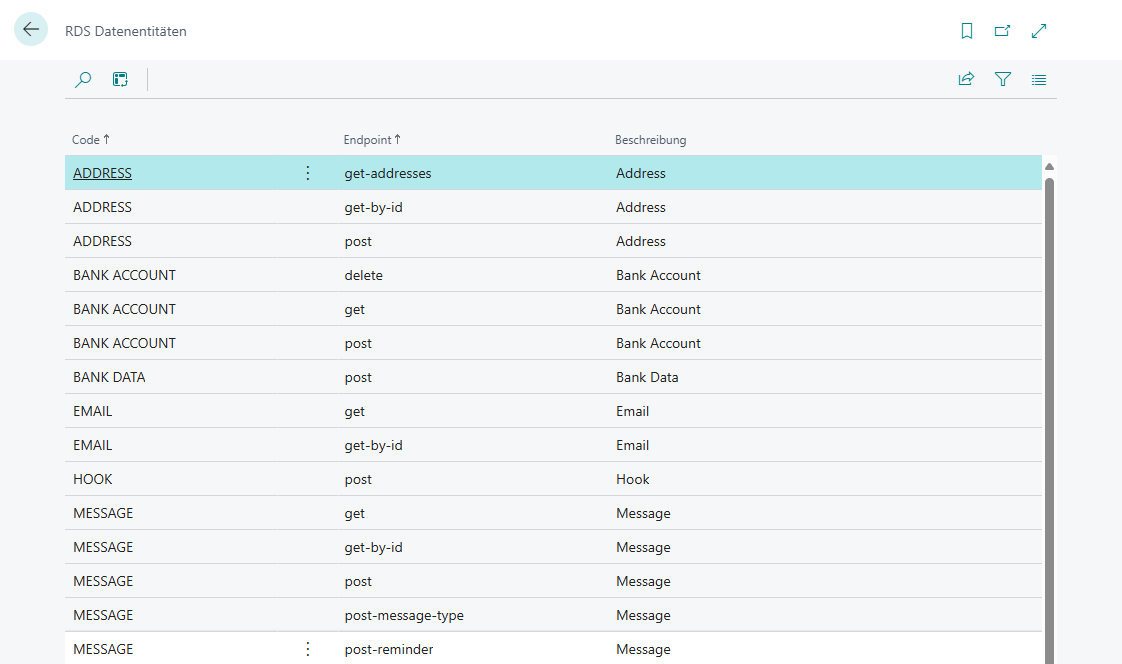1122x664 pixels.
Task: Select the Analysemodus icon next to search
Action: 120,79
